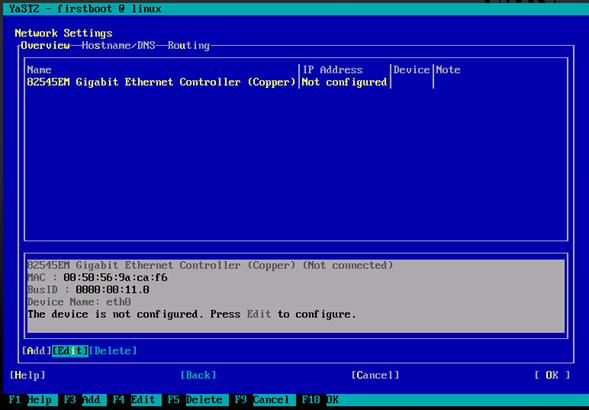Screen dimensions: 589x410
Task: Click F1 Help in the function key bar
Action: (x=32, y=399)
